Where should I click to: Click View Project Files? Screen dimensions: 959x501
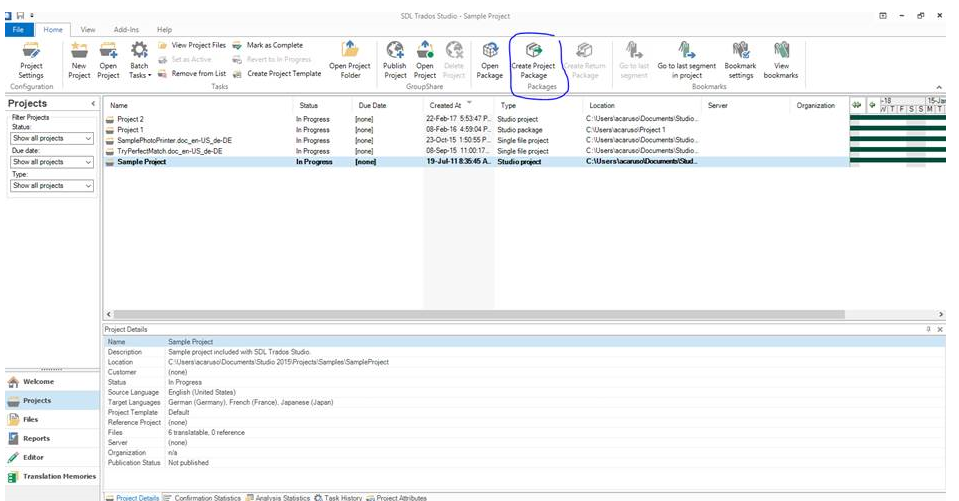pyautogui.click(x=192, y=45)
